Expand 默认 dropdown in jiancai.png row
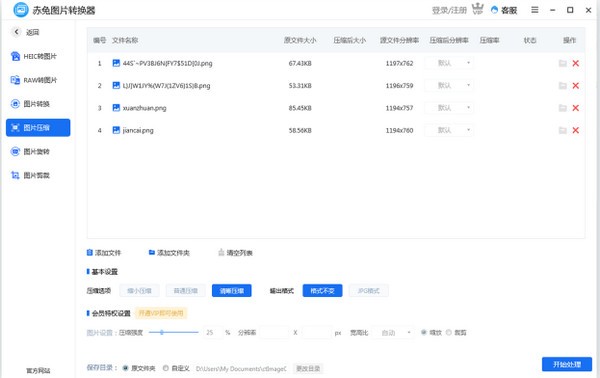The height and width of the screenshot is (378, 600). pyautogui.click(x=449, y=130)
